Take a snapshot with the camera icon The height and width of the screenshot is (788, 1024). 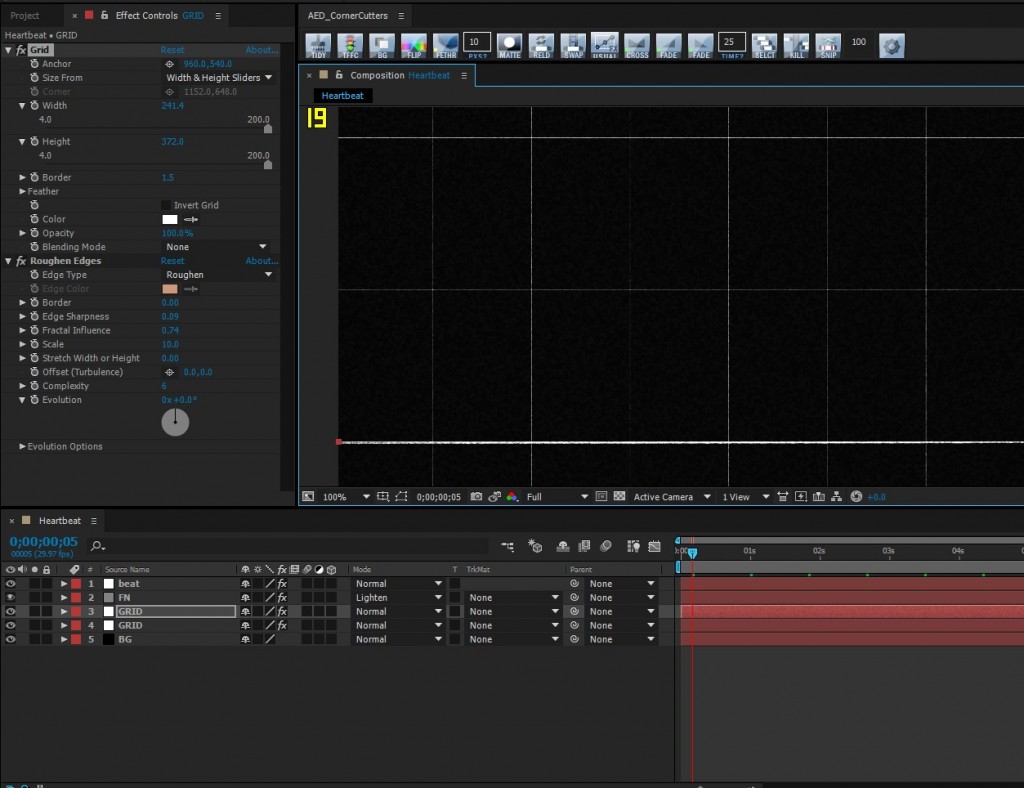point(476,497)
